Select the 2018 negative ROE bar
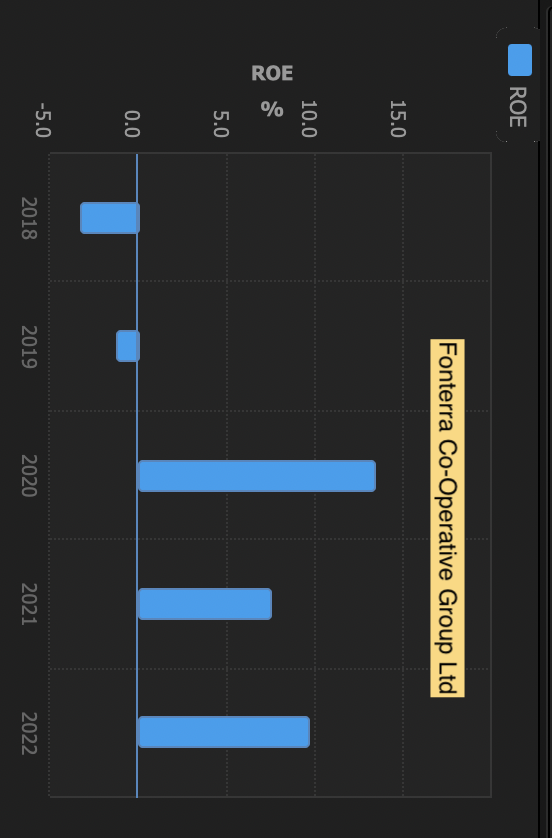 110,218
